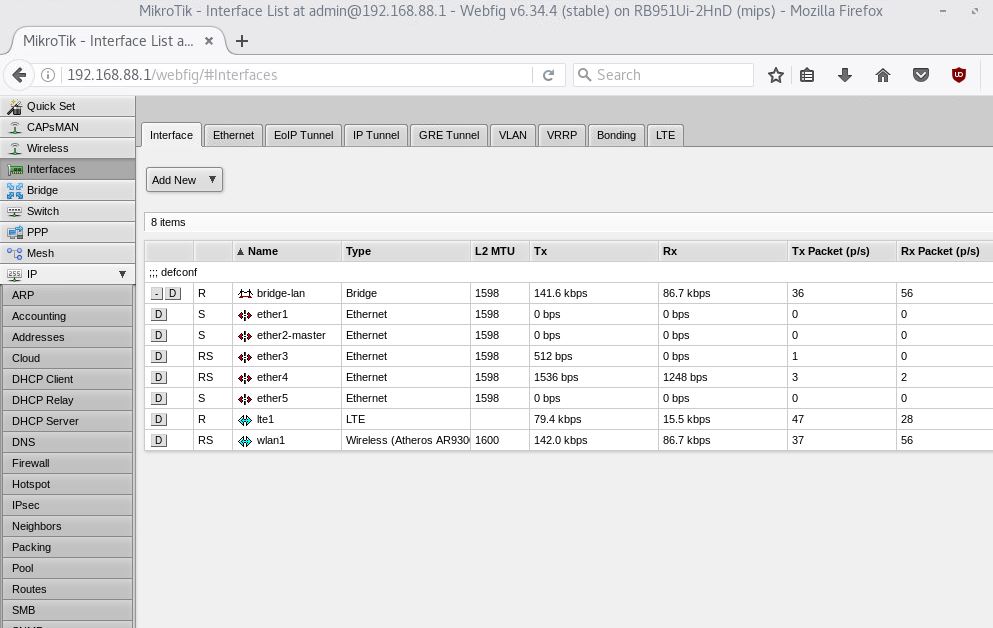Switch to the VLAN tab
Image resolution: width=993 pixels, height=628 pixels.
tap(512, 135)
